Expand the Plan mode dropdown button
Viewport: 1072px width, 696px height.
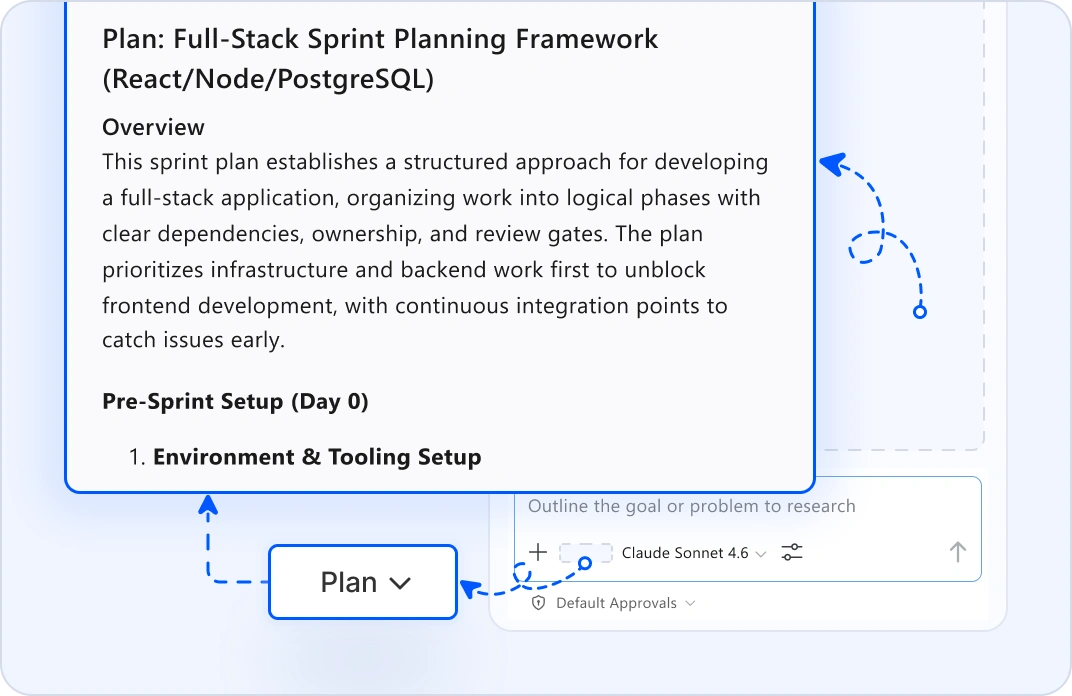coord(363,583)
